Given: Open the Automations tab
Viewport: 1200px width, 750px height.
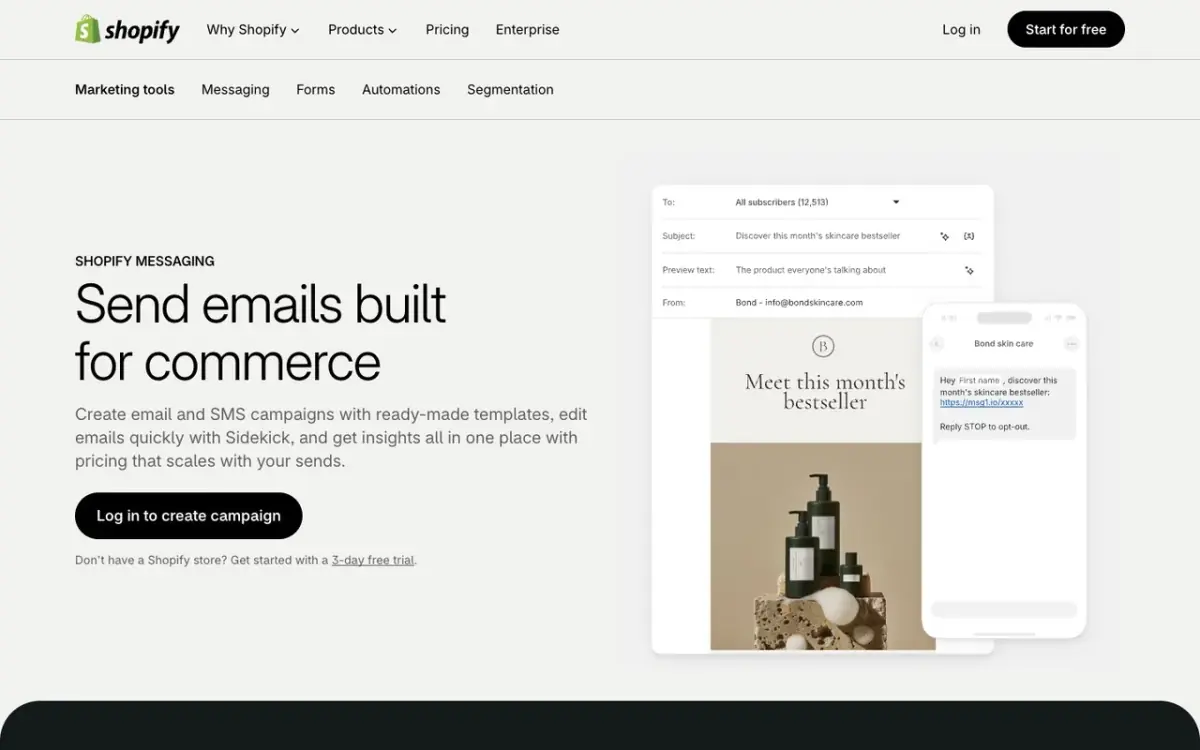Looking at the screenshot, I should coord(401,89).
